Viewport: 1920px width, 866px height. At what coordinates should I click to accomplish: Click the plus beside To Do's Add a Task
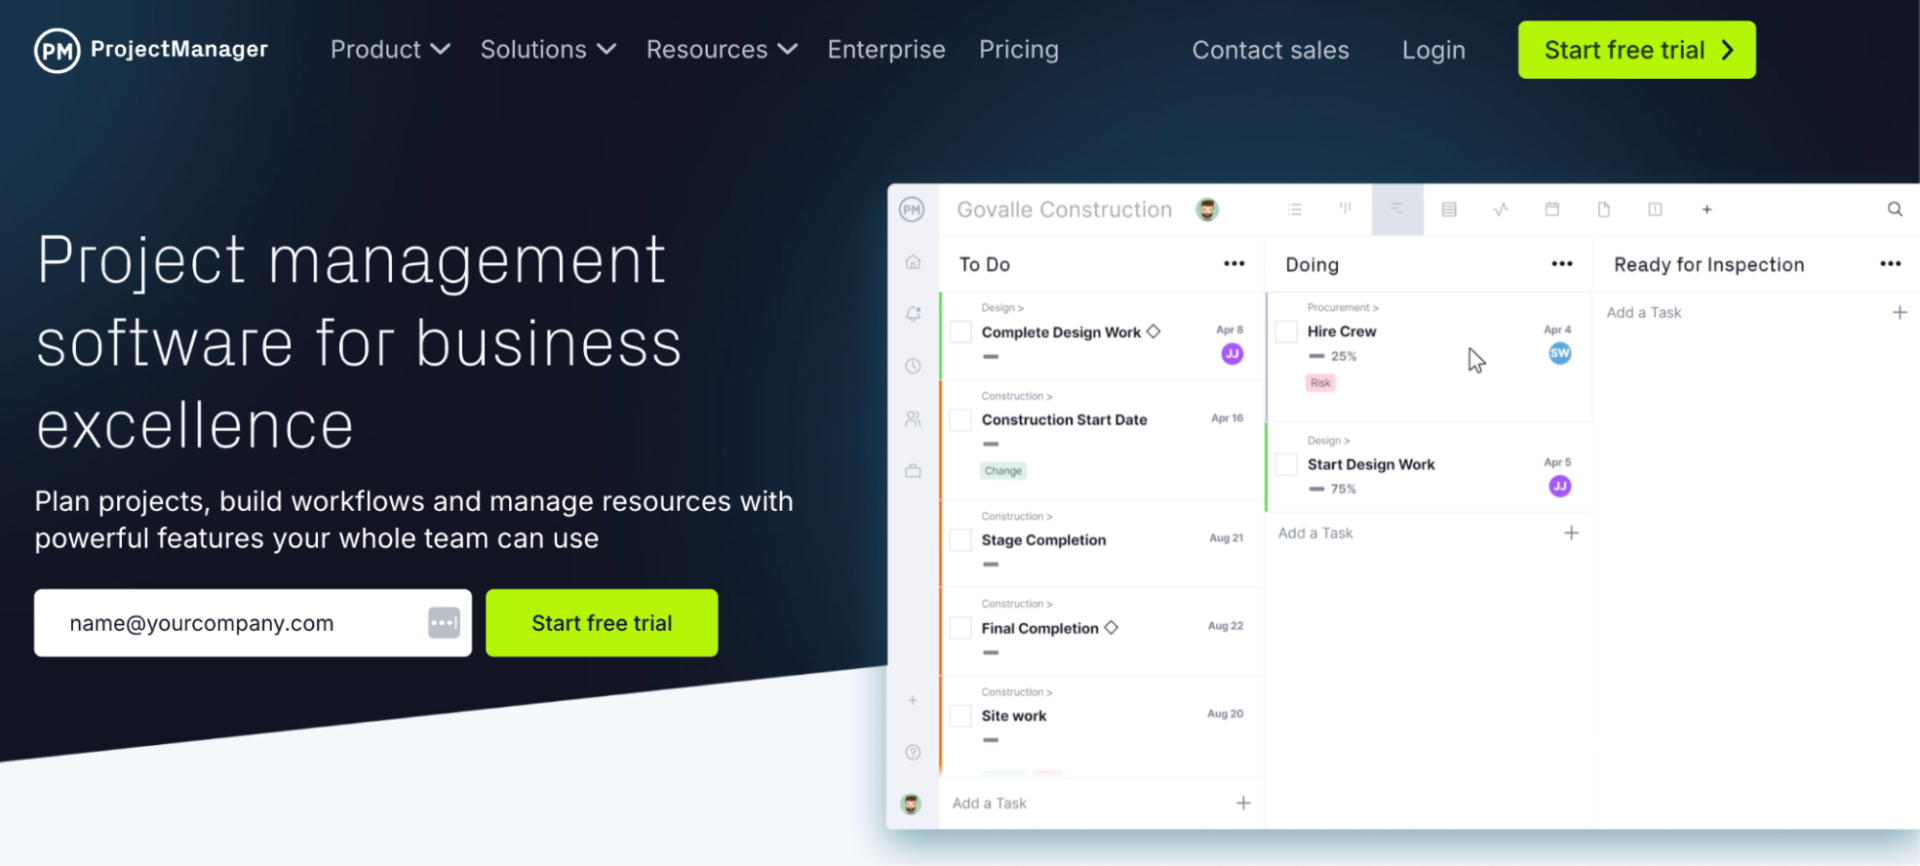[1243, 803]
